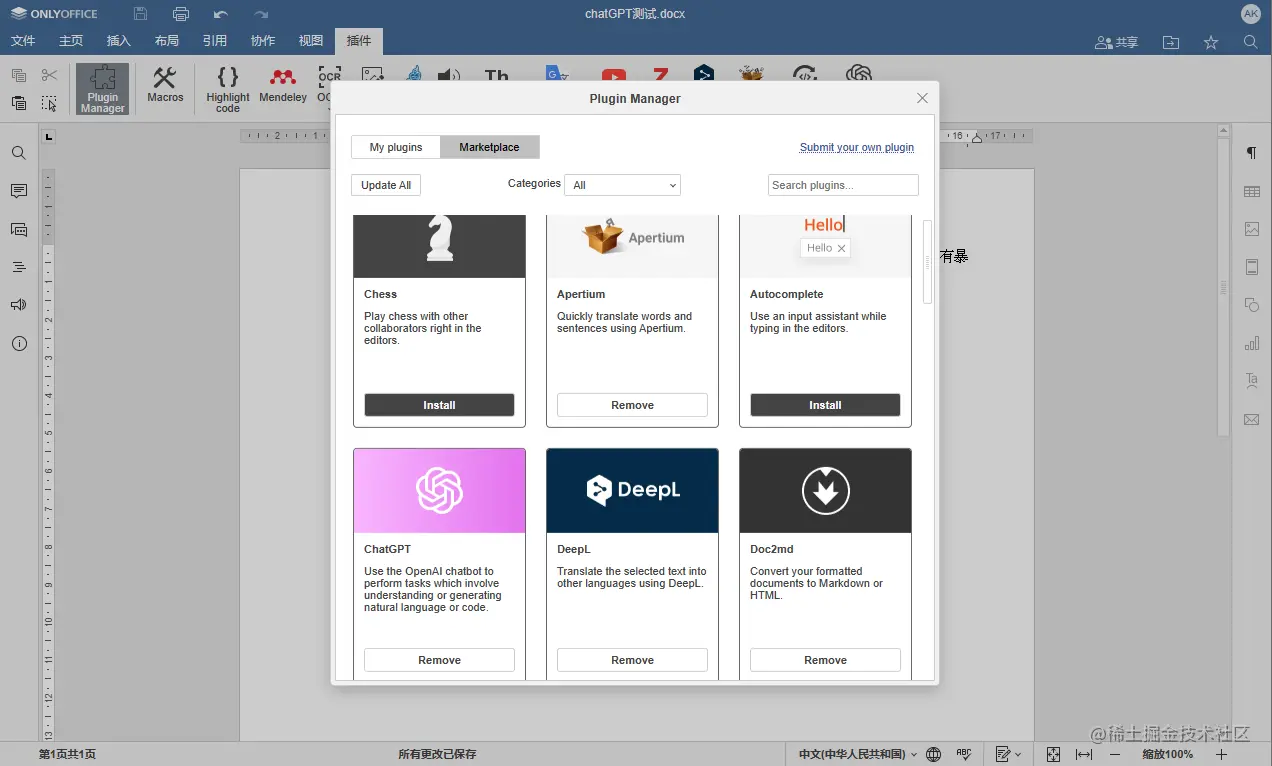Open the table settings panel
The image size is (1272, 766).
click(x=1251, y=190)
